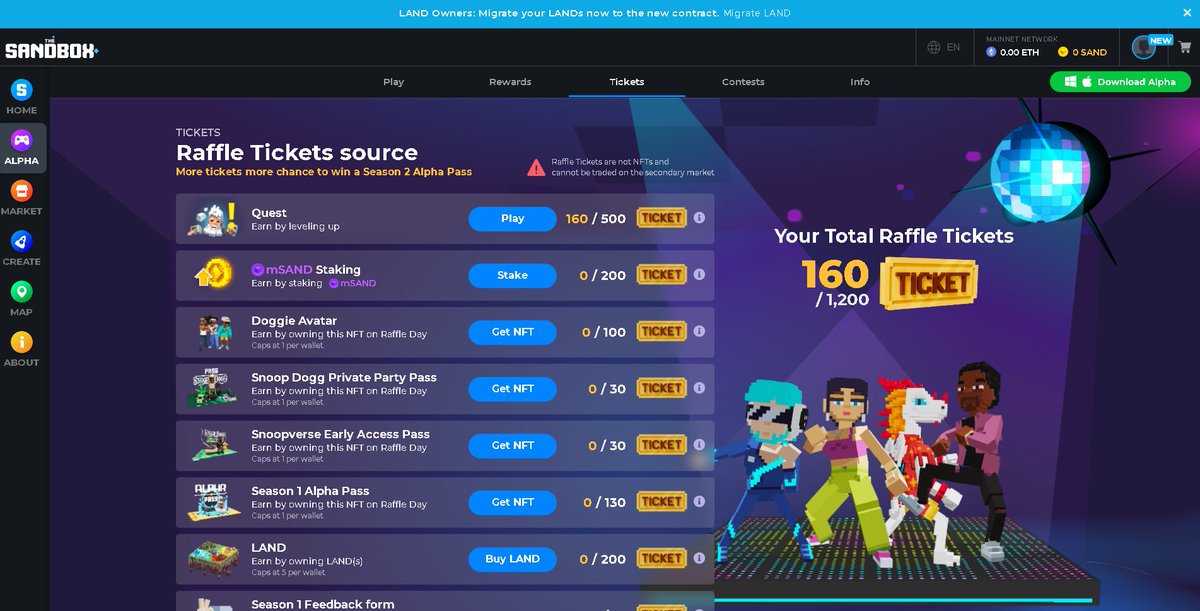Viewport: 1200px width, 611px height.
Task: Click the Quest row ticket icon
Action: click(661, 218)
